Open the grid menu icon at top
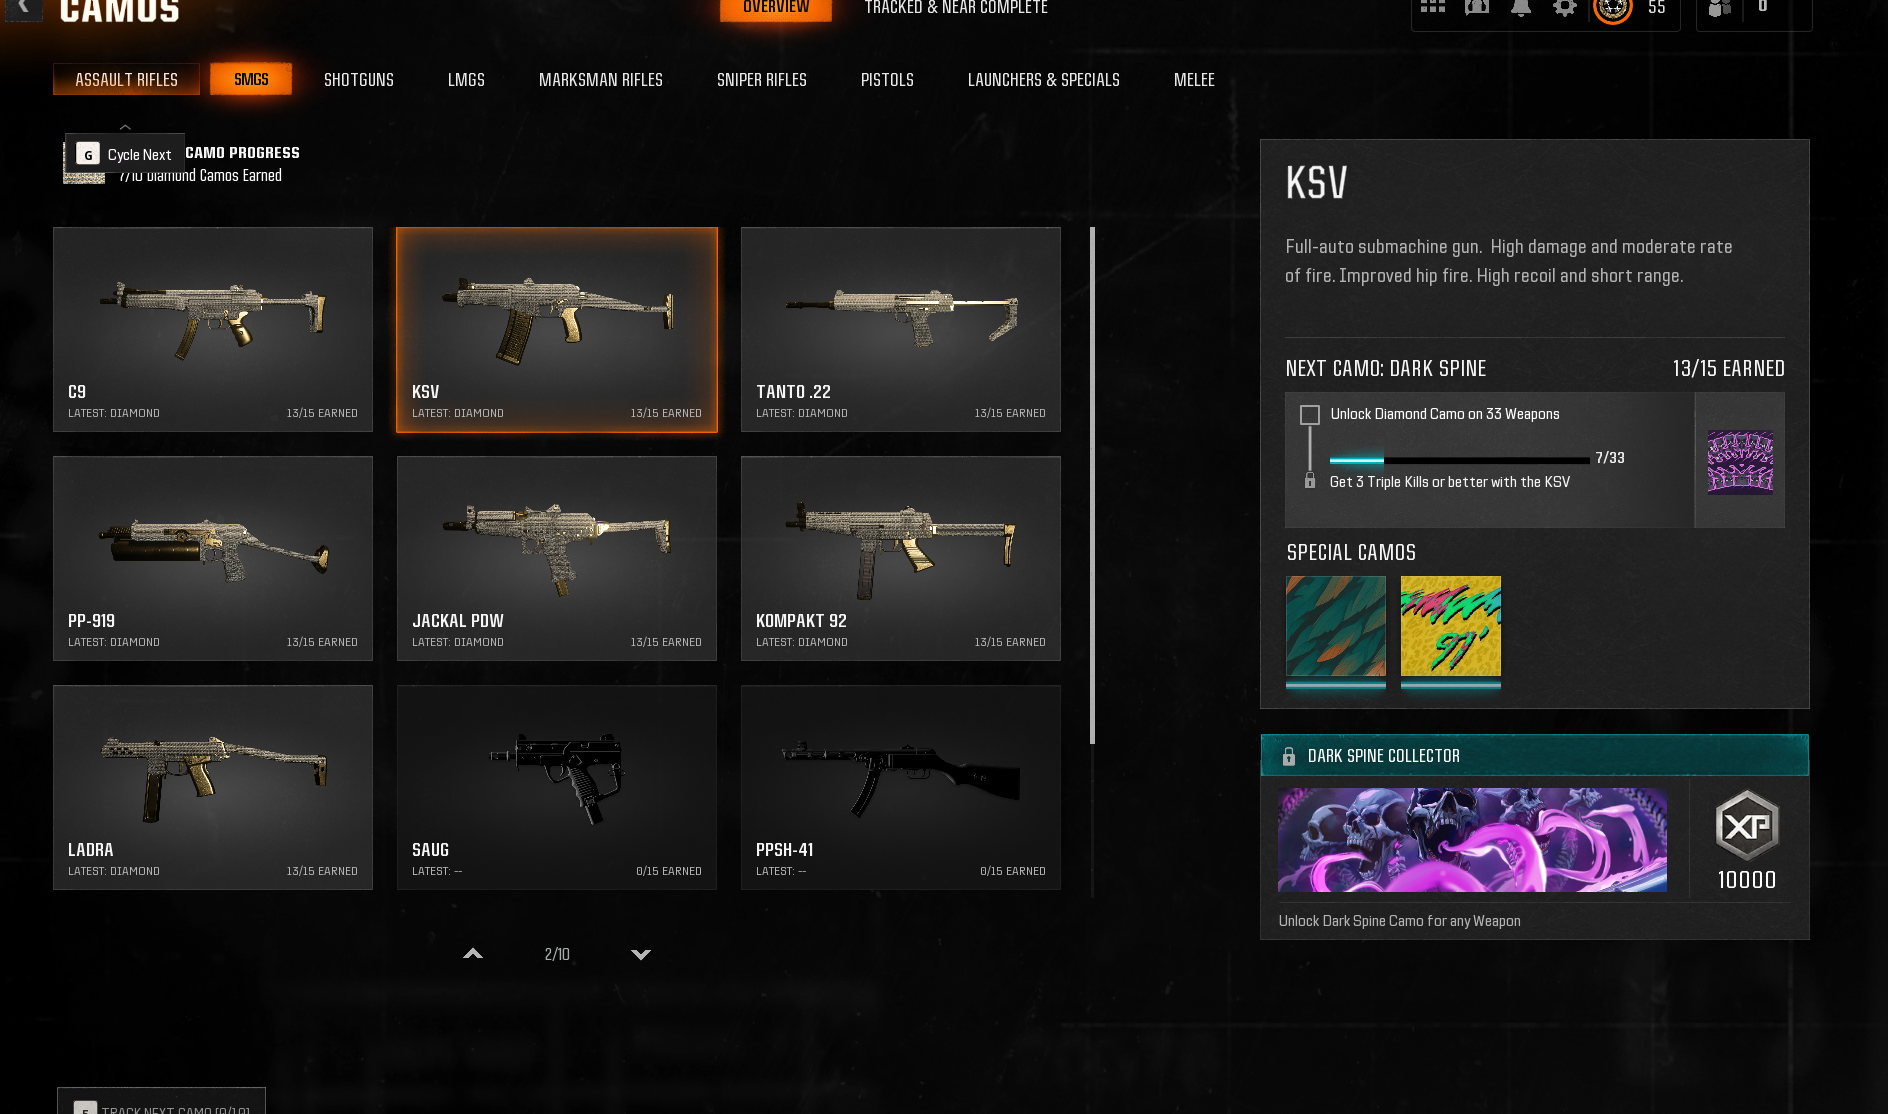This screenshot has height=1114, width=1888. click(1432, 6)
